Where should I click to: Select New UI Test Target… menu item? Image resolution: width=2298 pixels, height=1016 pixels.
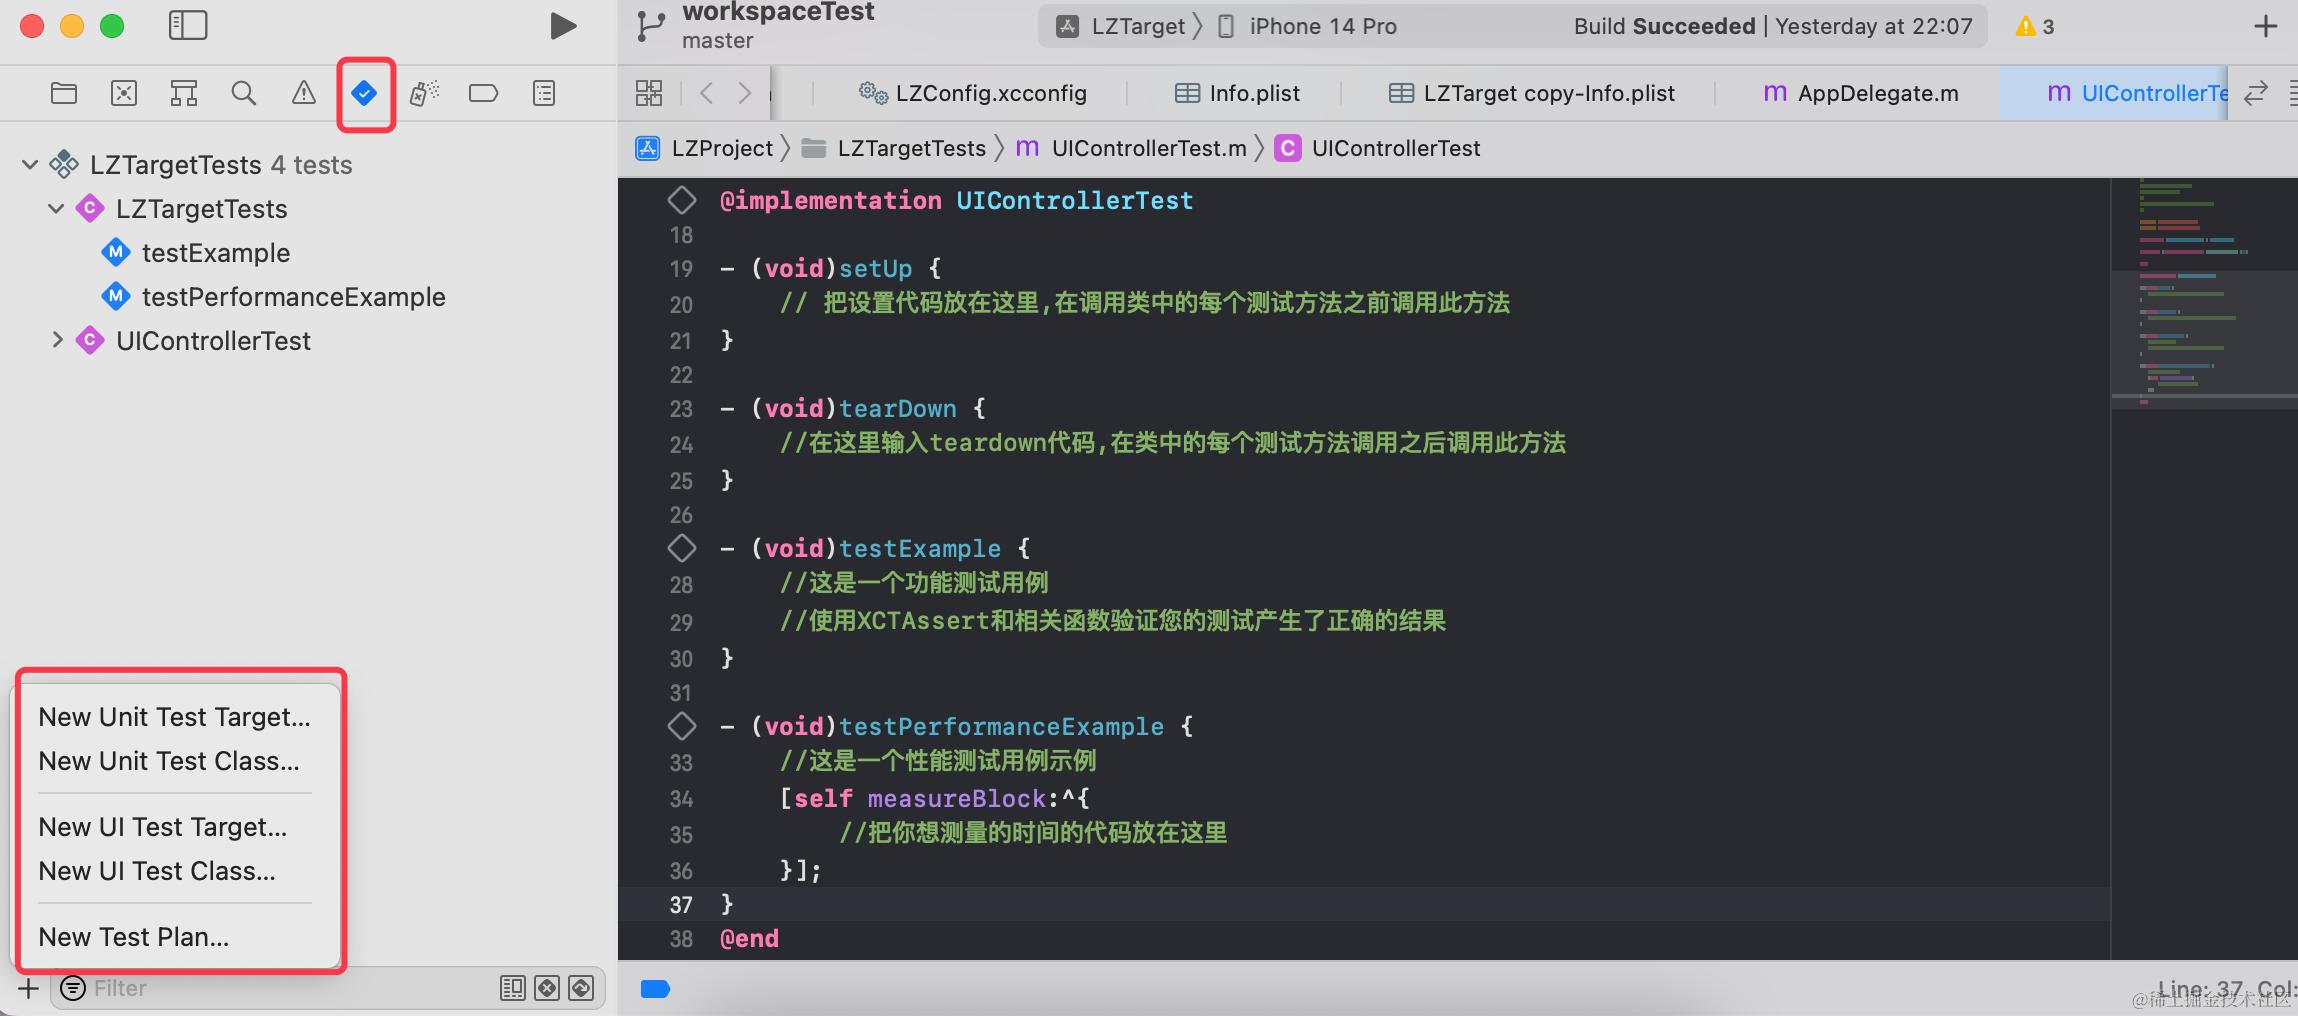175,827
